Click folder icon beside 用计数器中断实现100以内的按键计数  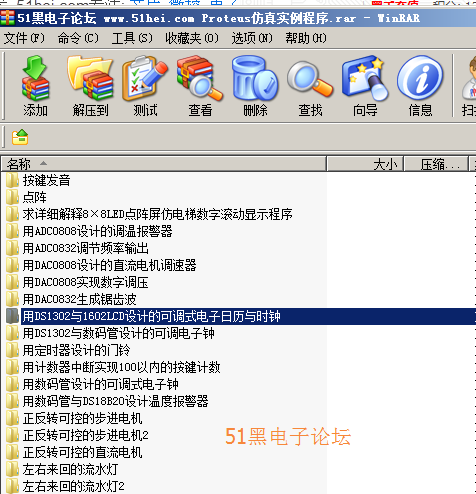pos(12,367)
